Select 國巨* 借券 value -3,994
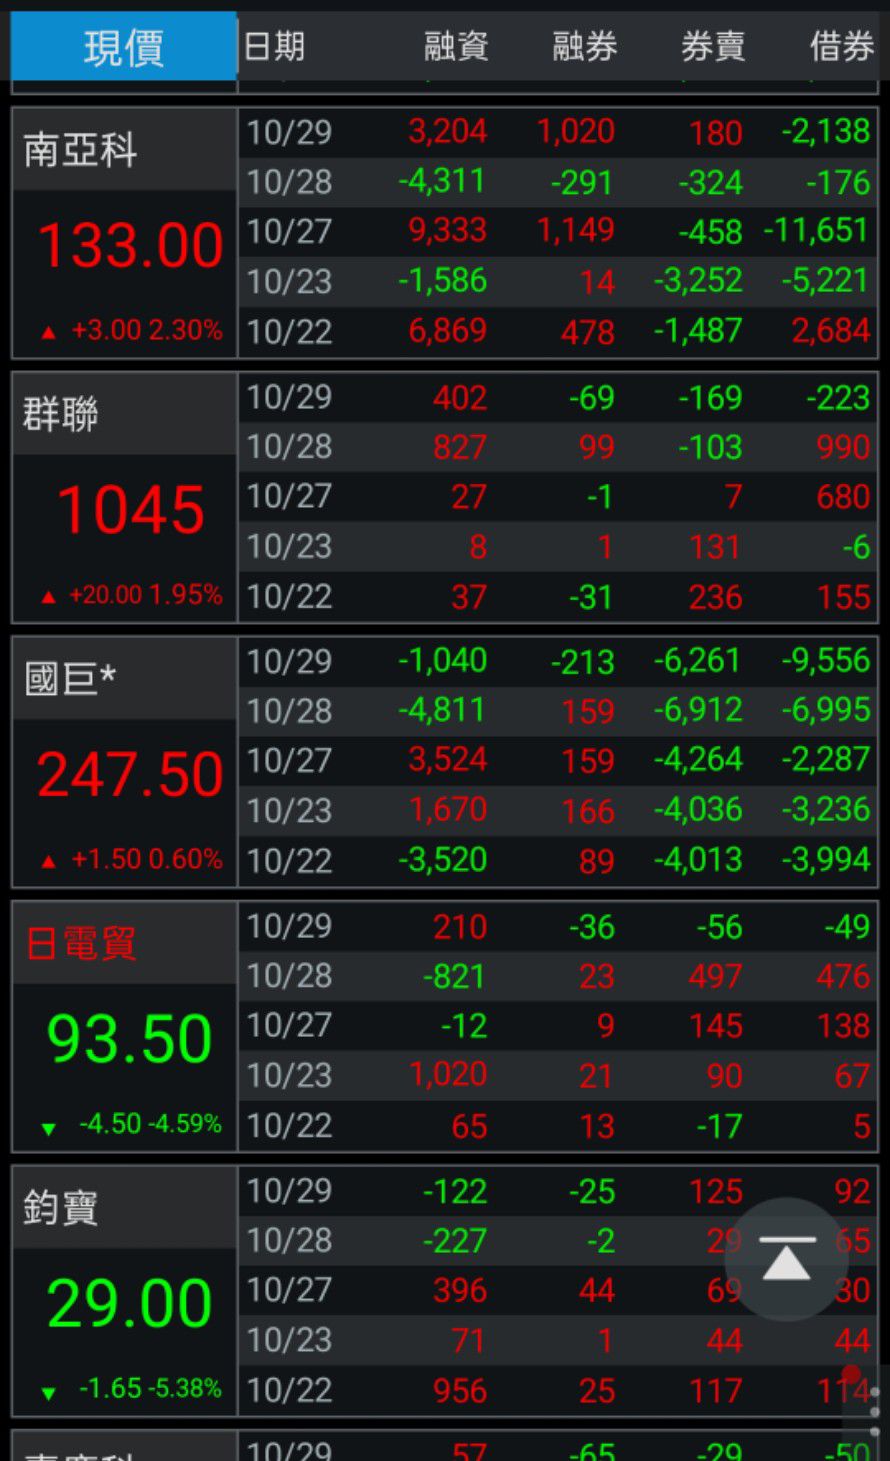 point(826,860)
